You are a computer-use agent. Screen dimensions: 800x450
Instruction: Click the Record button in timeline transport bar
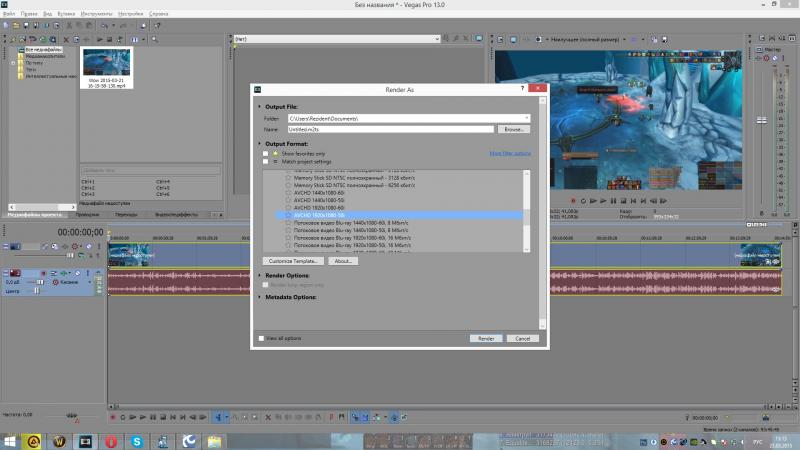click(x=113, y=417)
